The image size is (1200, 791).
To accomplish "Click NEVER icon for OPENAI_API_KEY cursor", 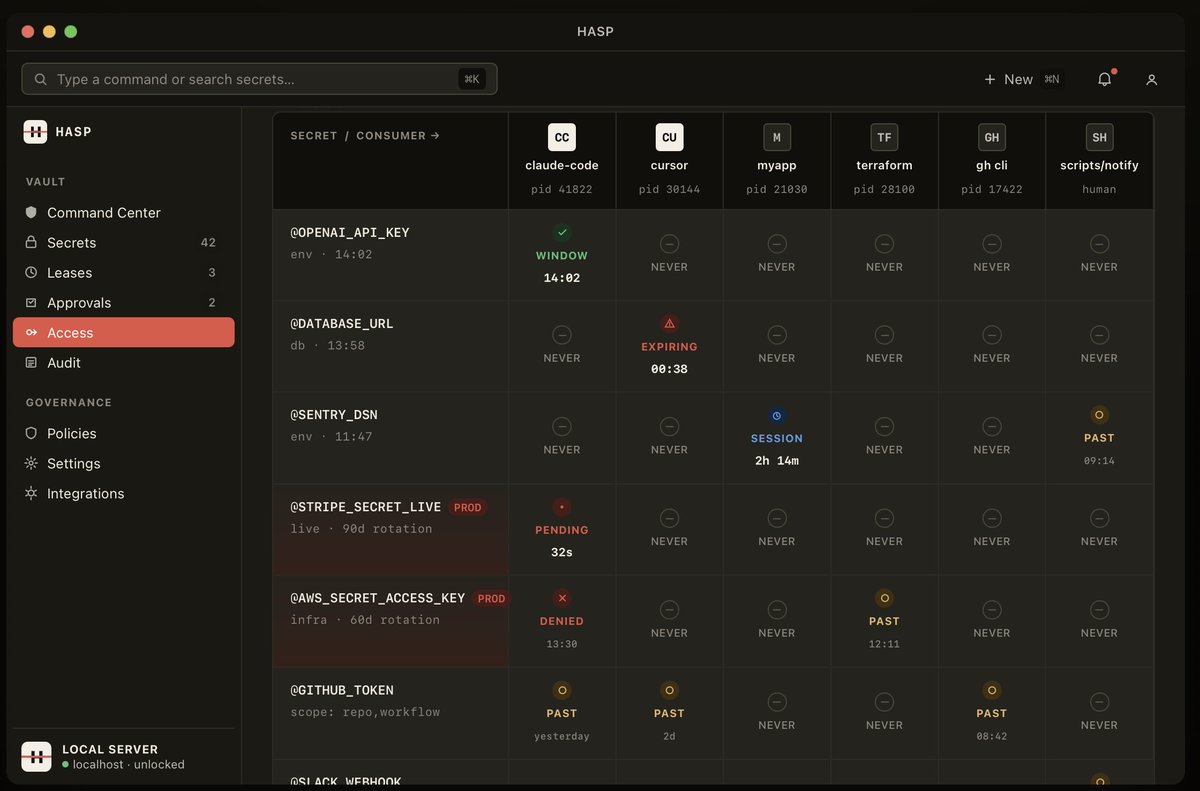I will click(x=669, y=243).
